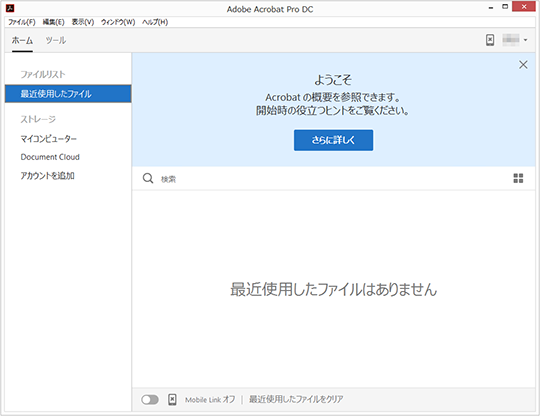540x416 pixels.
Task: Click the さらに詳しく button
Action: (x=333, y=140)
